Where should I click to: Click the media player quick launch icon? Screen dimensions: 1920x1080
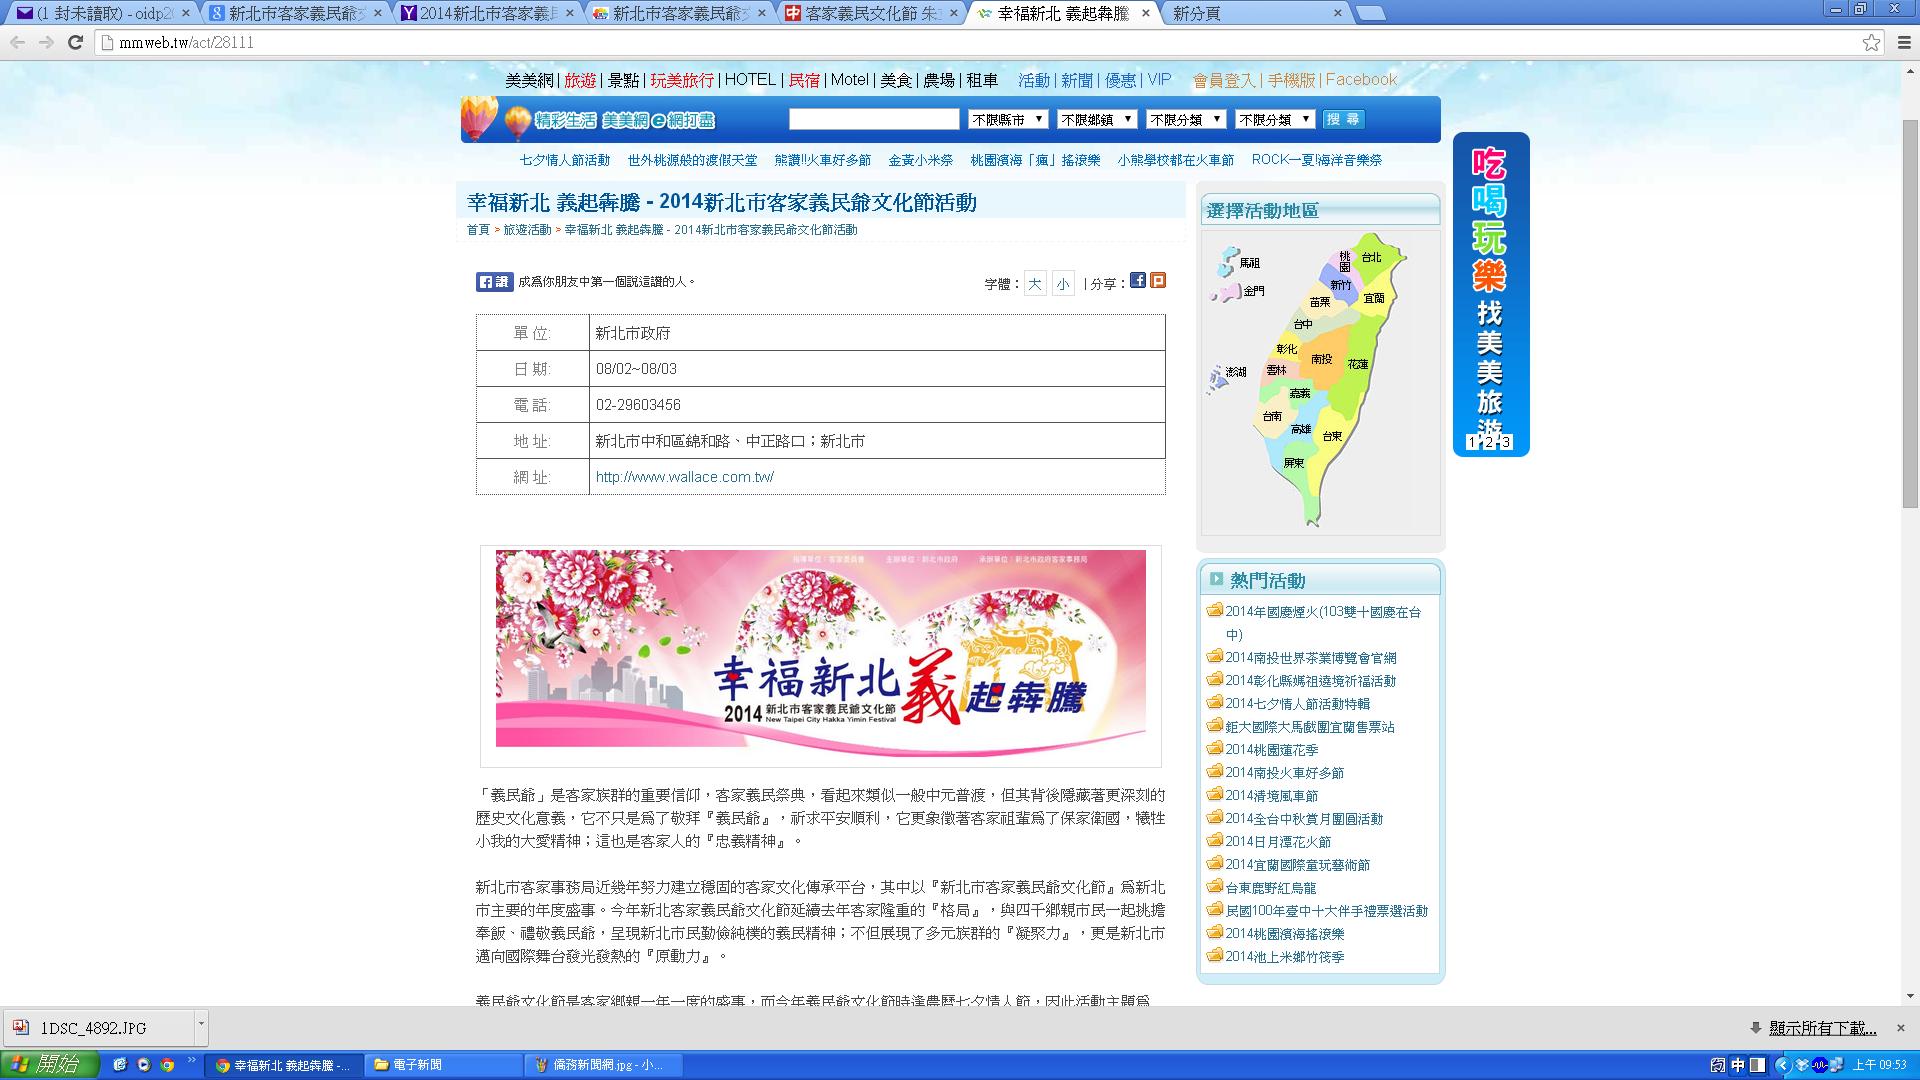143,1065
